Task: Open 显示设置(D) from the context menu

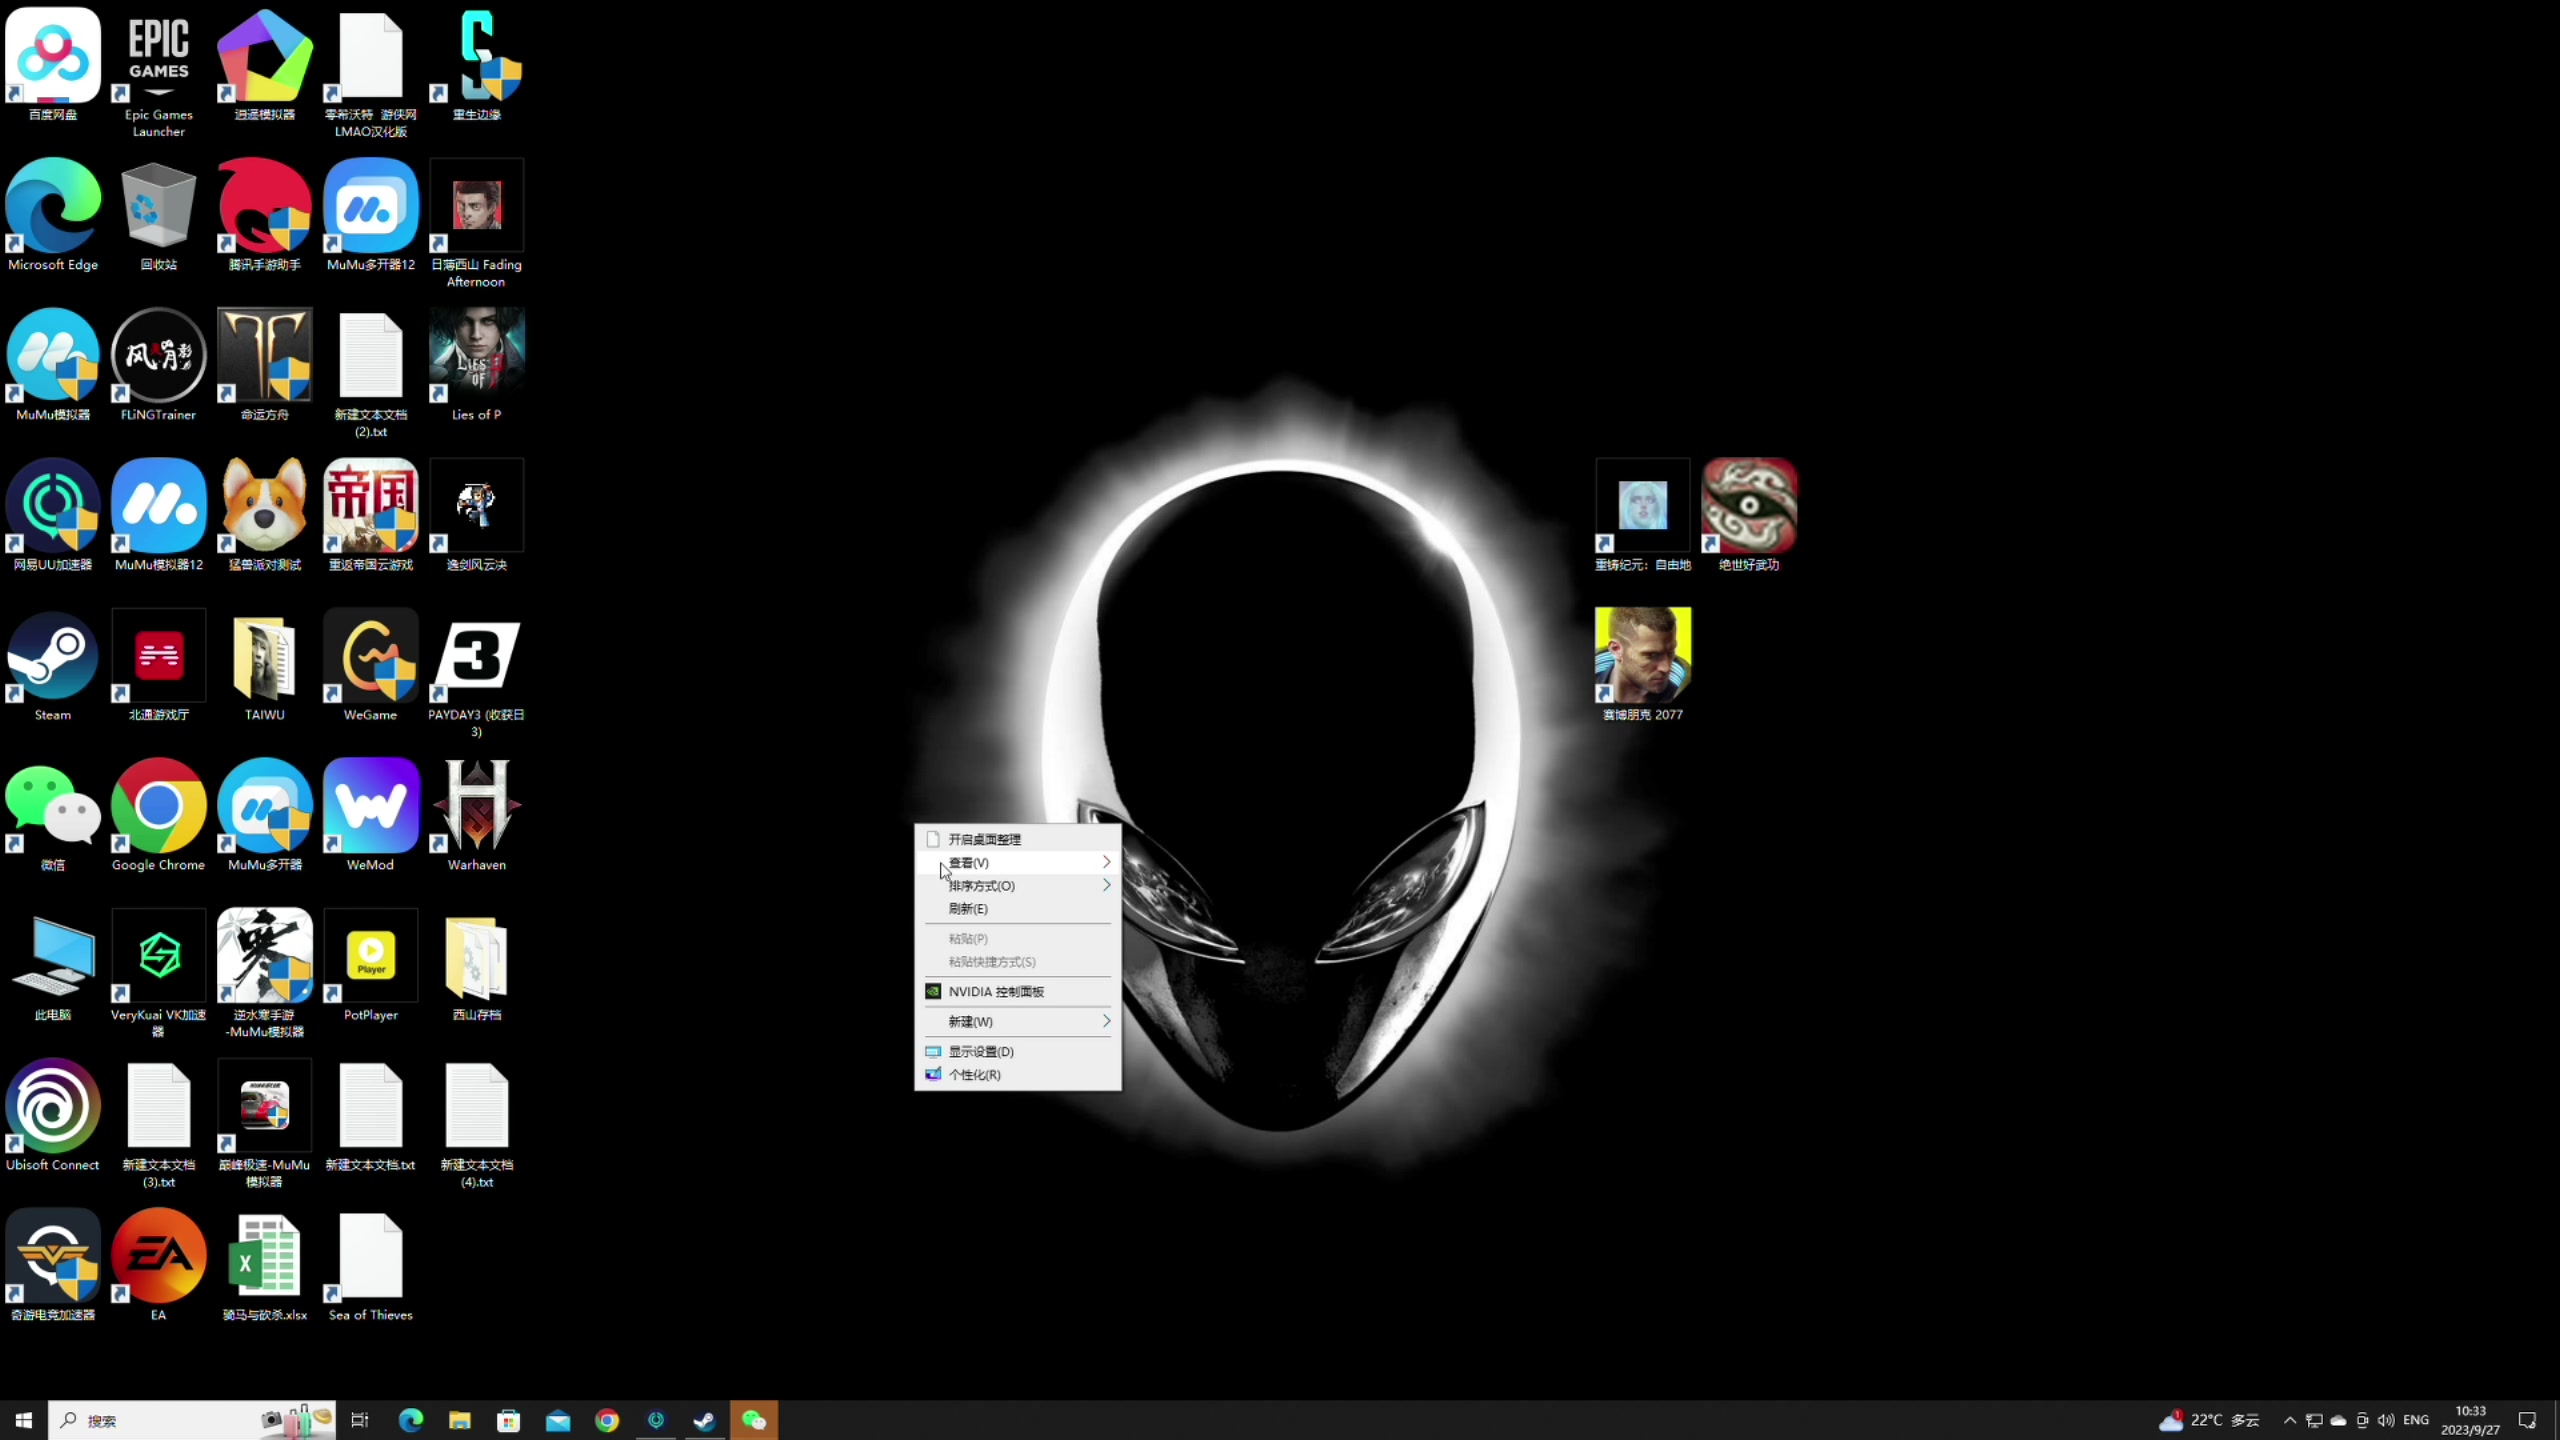Action: click(x=1017, y=1051)
